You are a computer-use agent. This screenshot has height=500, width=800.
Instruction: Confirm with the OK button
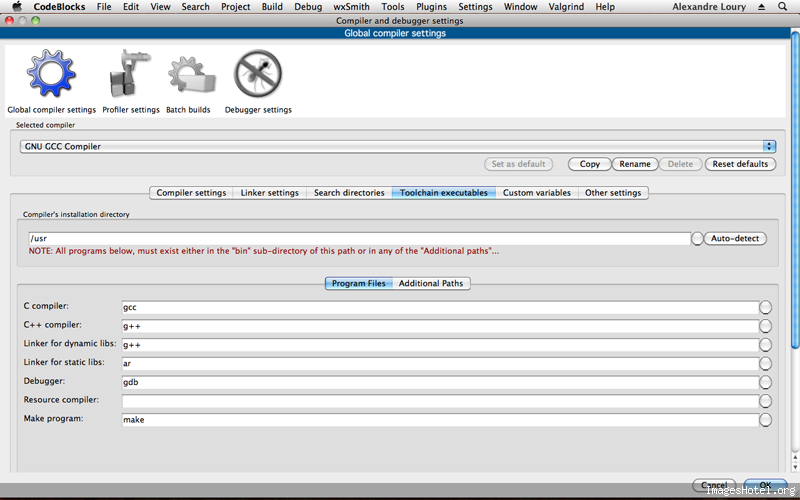coord(765,485)
